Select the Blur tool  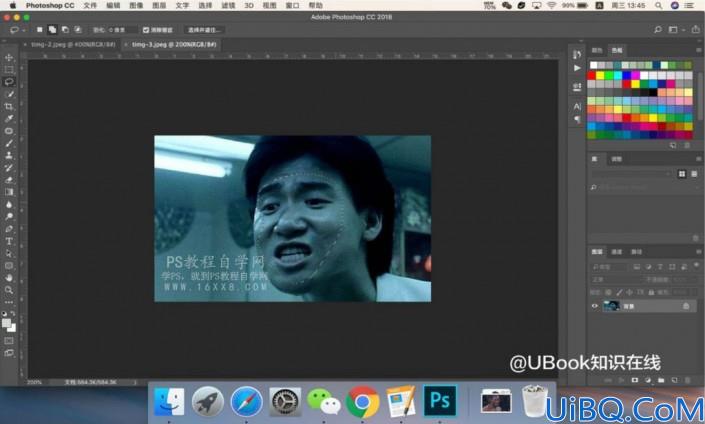coord(9,204)
